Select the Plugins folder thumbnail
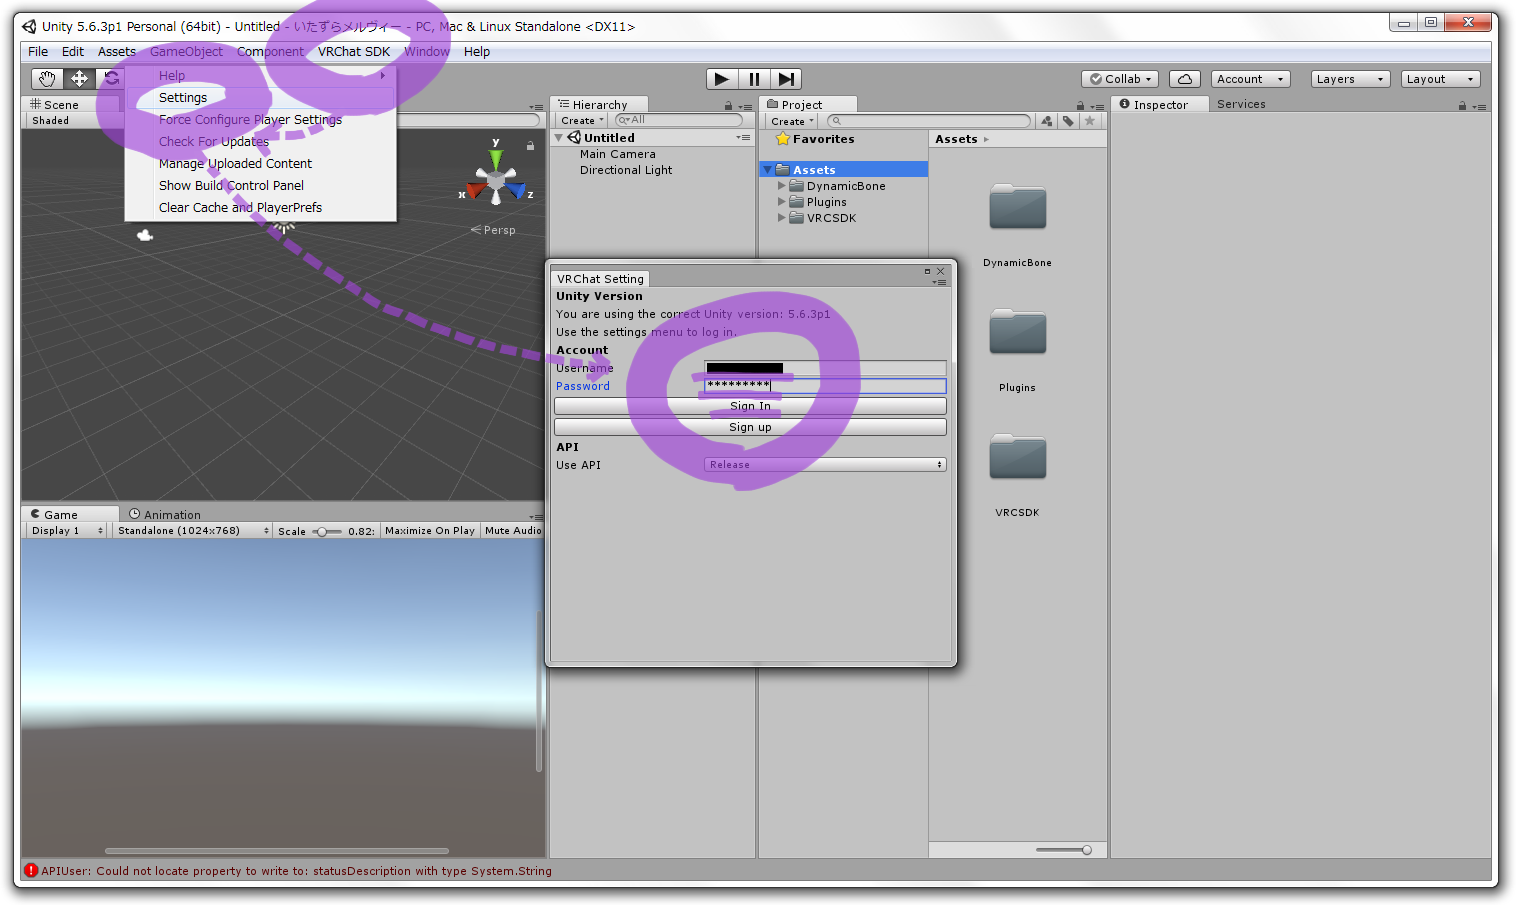The width and height of the screenshot is (1516, 905). pyautogui.click(x=1017, y=331)
